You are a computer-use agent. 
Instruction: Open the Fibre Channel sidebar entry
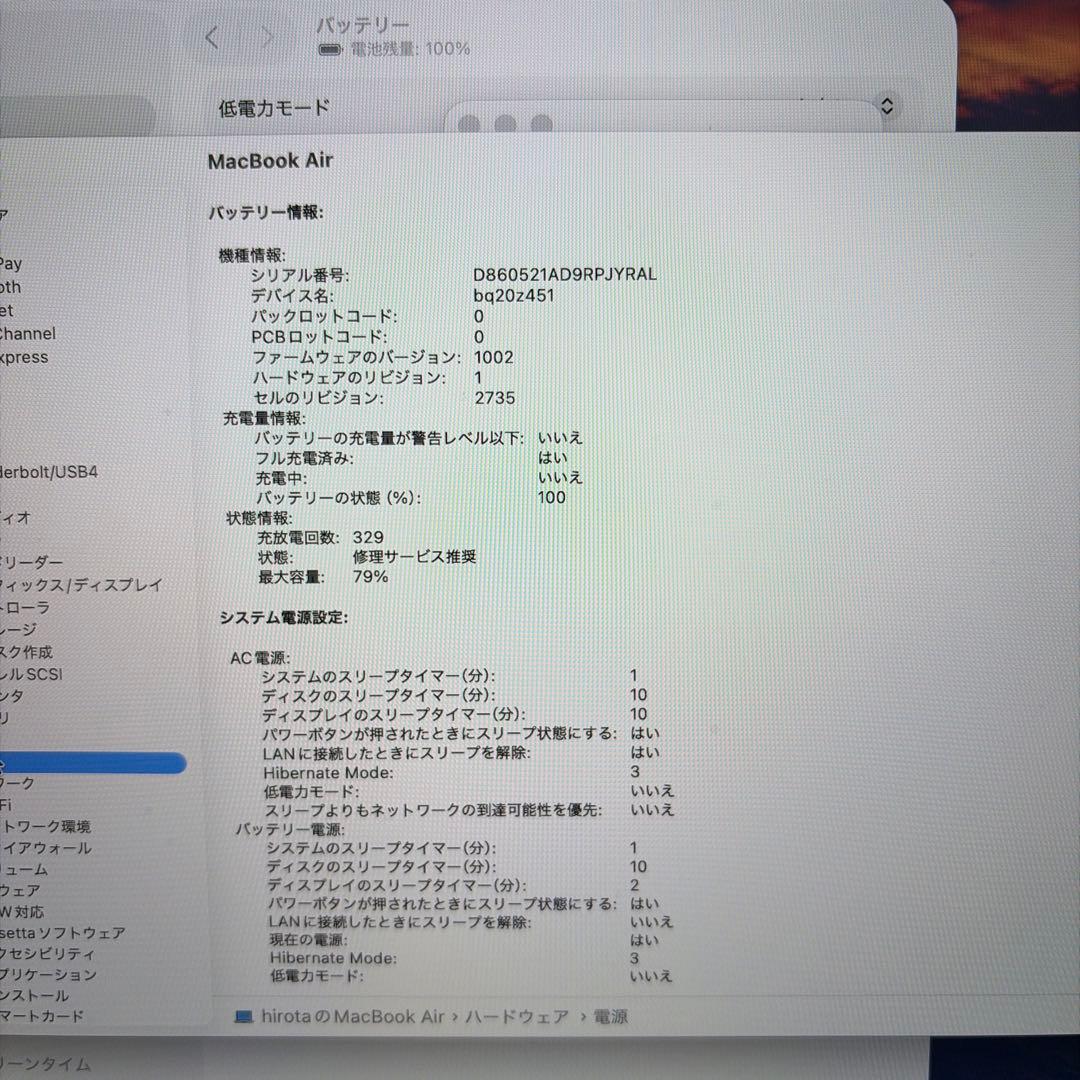click(28, 334)
